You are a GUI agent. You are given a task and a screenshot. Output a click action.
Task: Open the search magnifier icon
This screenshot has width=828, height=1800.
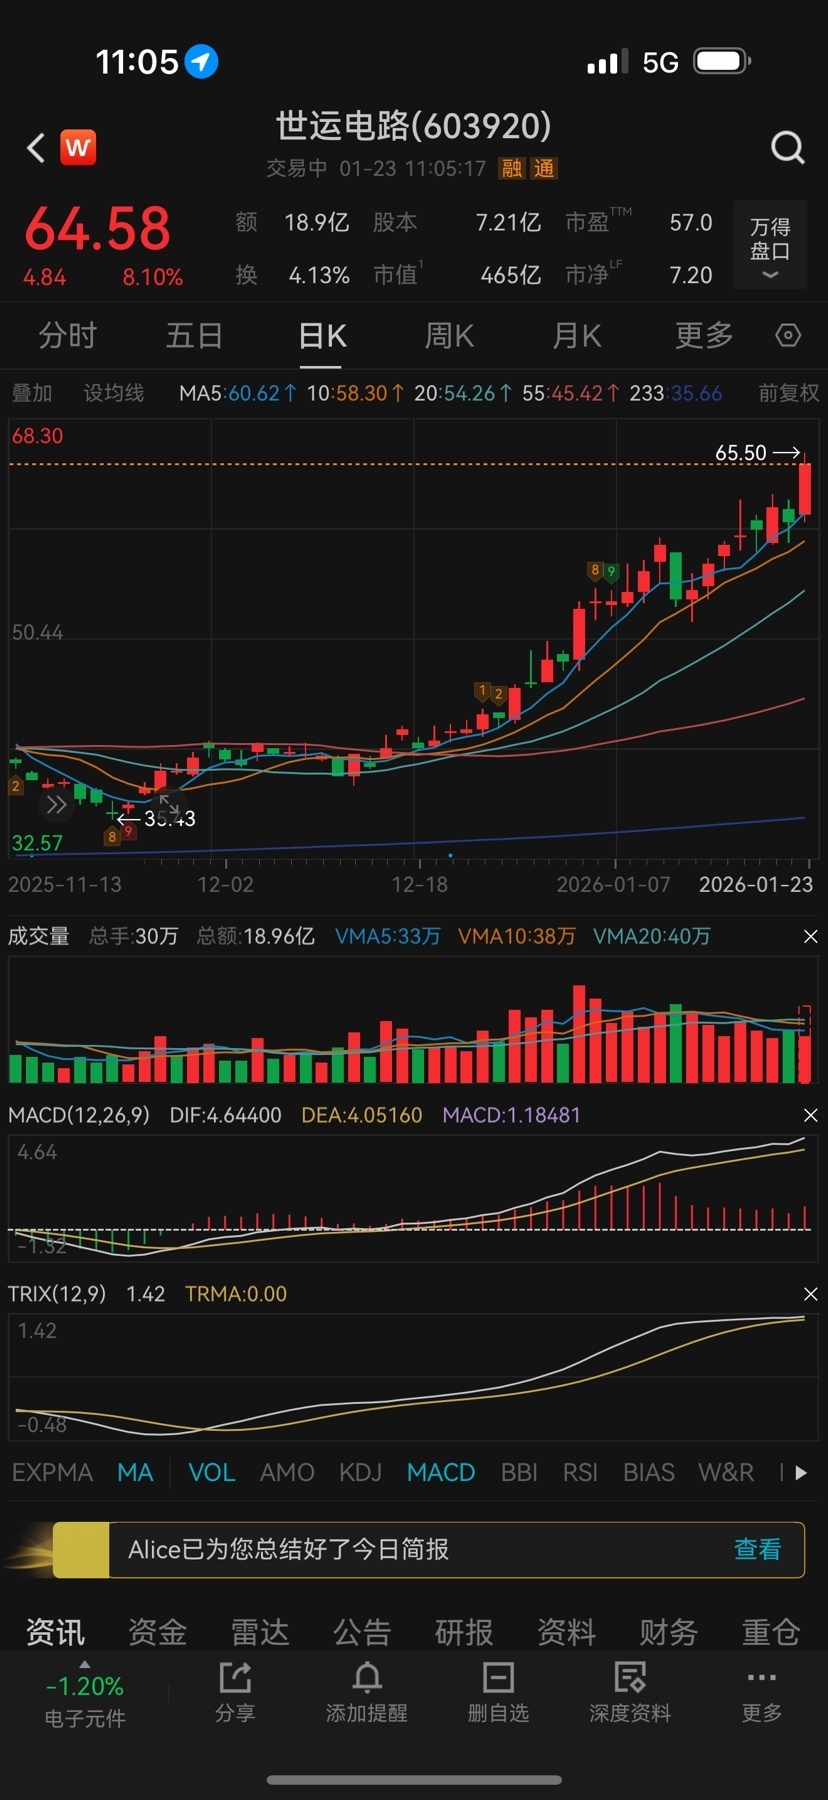pos(787,148)
